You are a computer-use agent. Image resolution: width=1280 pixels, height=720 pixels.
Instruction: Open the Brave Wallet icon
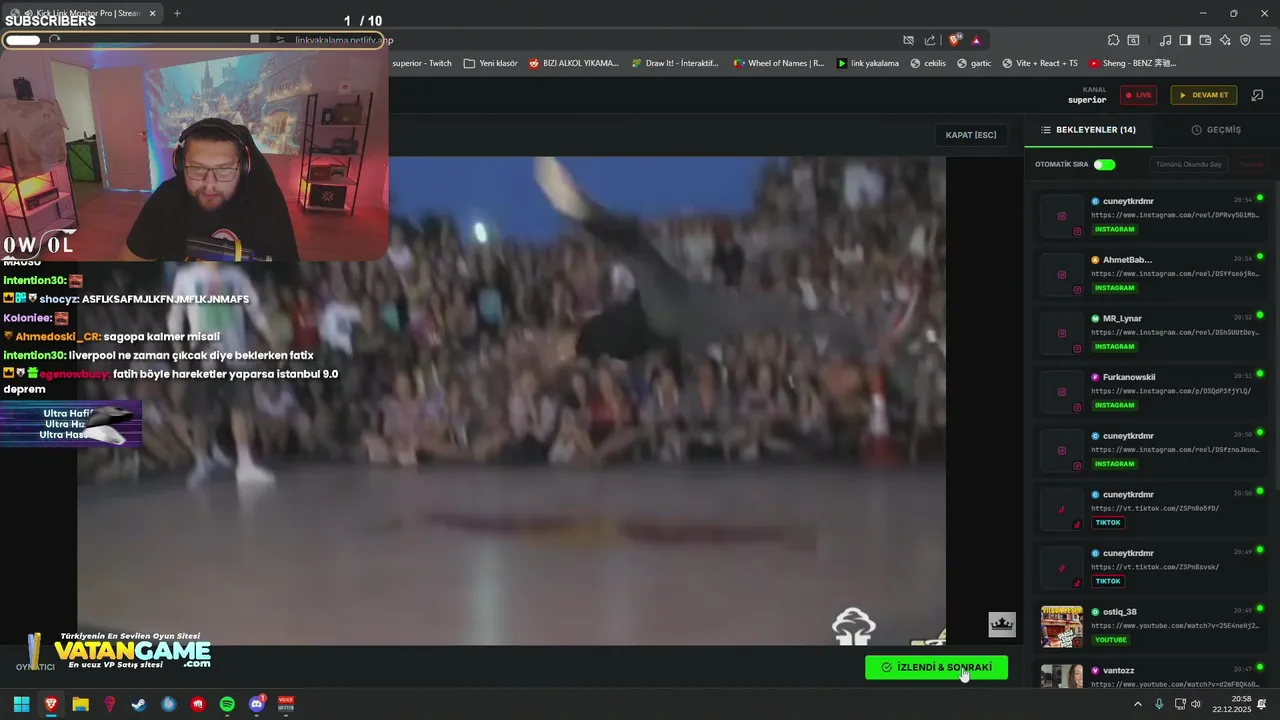[1205, 40]
